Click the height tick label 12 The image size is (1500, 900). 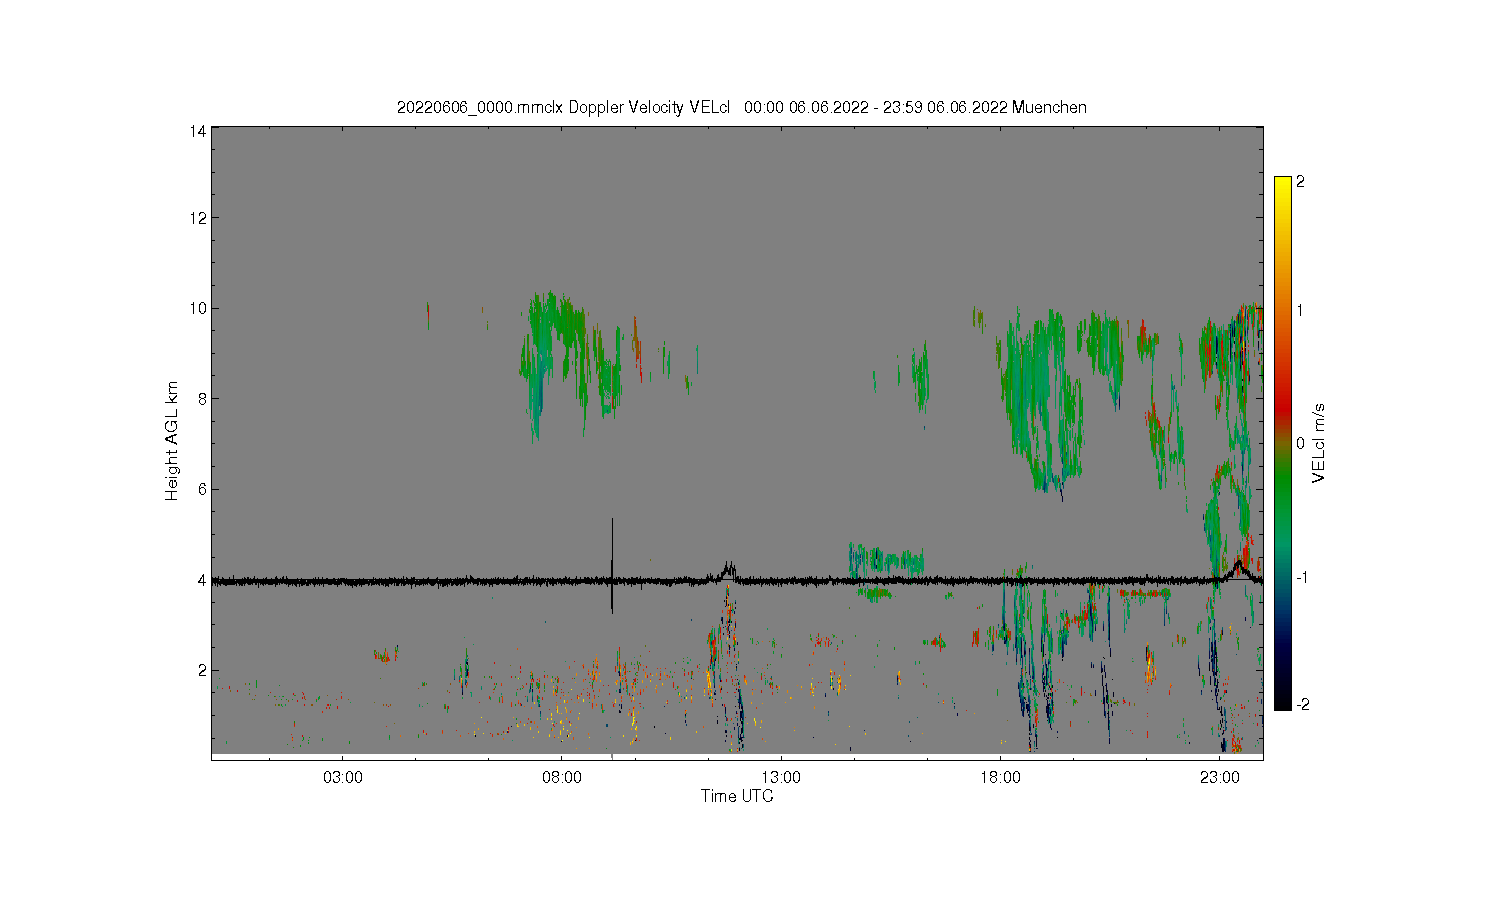tap(198, 218)
